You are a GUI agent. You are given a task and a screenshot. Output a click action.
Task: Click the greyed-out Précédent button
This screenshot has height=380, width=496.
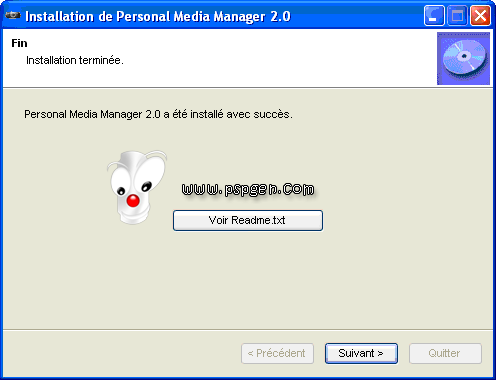tap(277, 353)
